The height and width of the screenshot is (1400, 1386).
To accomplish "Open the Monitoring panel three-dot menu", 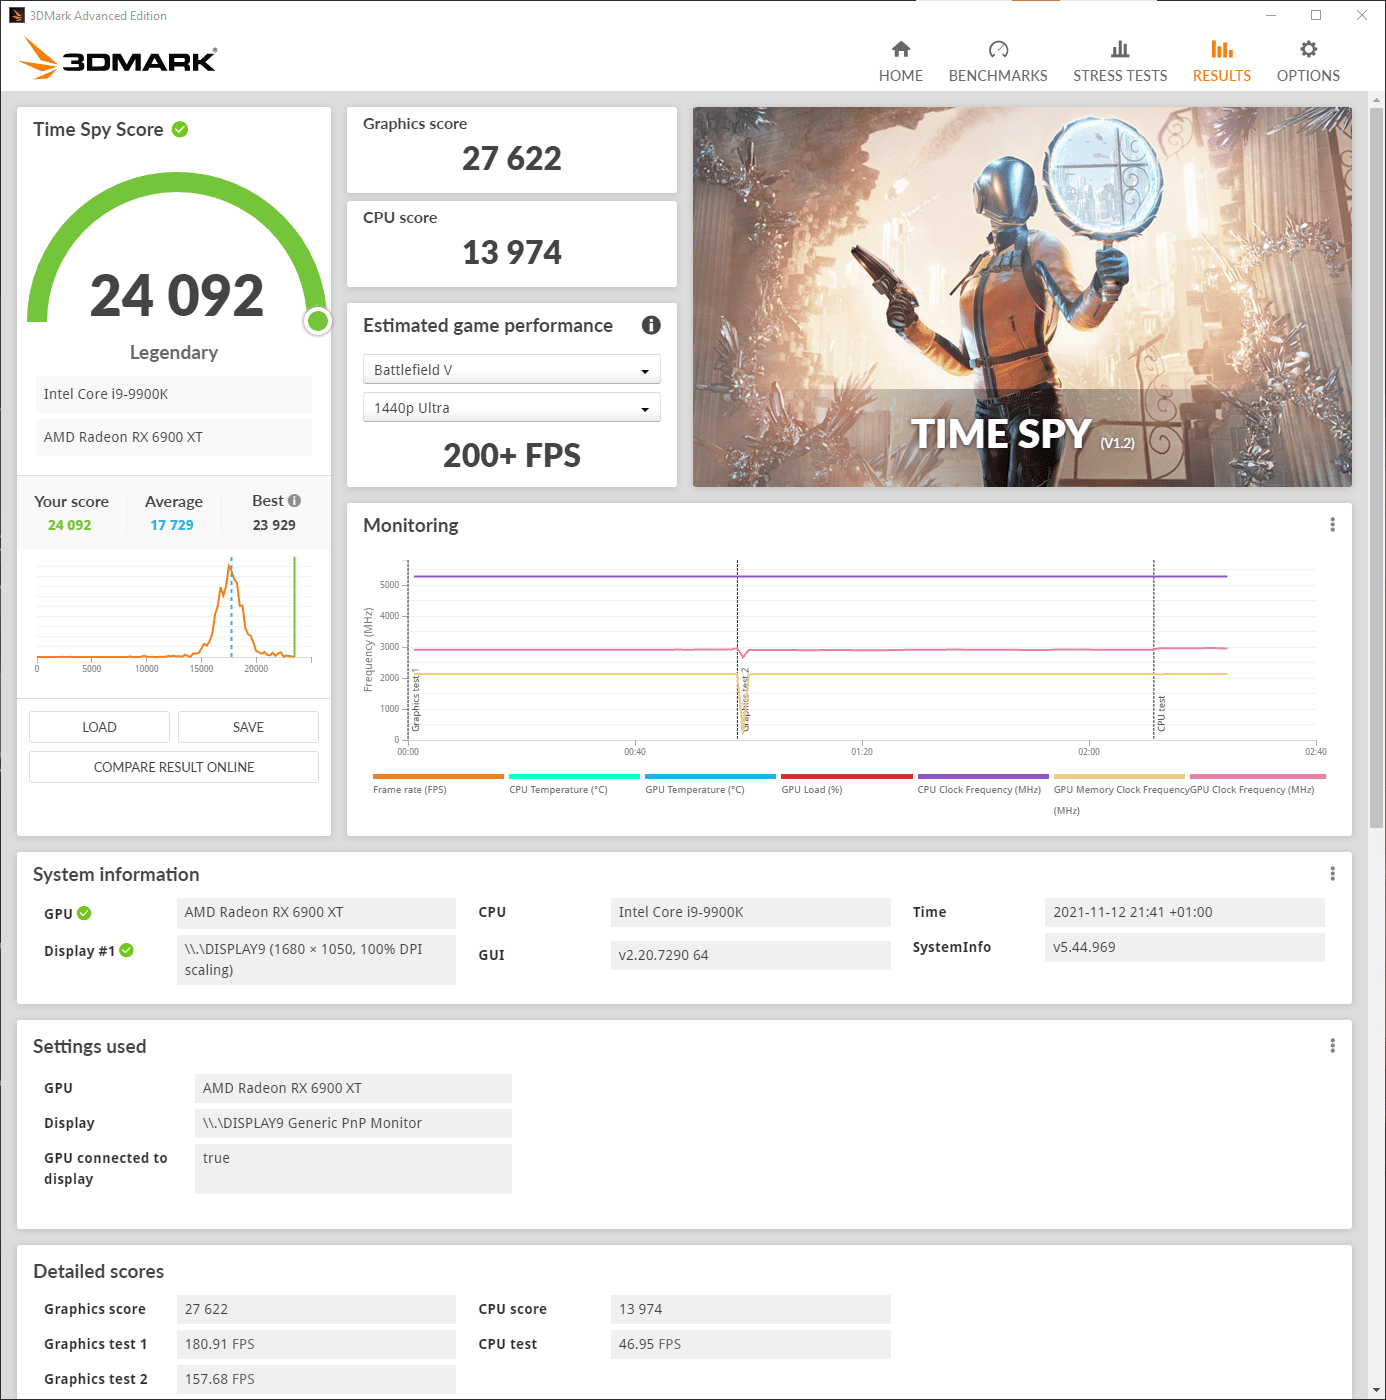I will (1332, 525).
